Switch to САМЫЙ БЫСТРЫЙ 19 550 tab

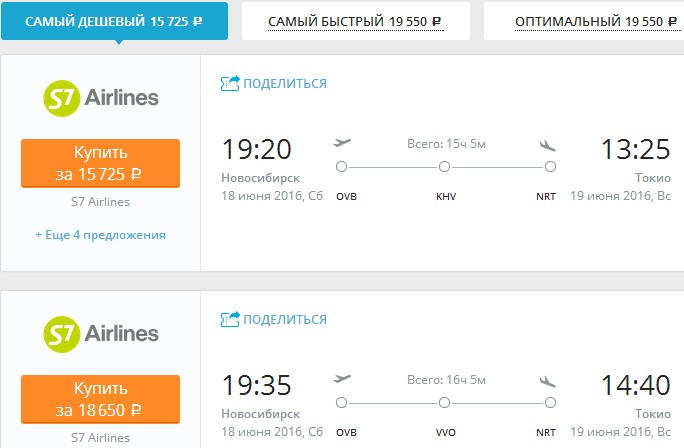(x=356, y=21)
